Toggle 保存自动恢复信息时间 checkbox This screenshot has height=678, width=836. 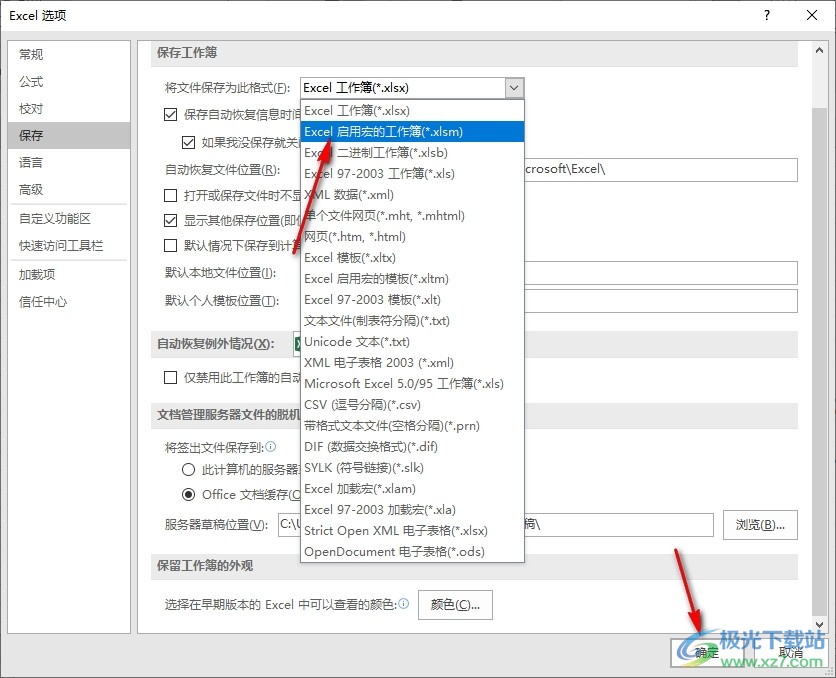pyautogui.click(x=171, y=115)
